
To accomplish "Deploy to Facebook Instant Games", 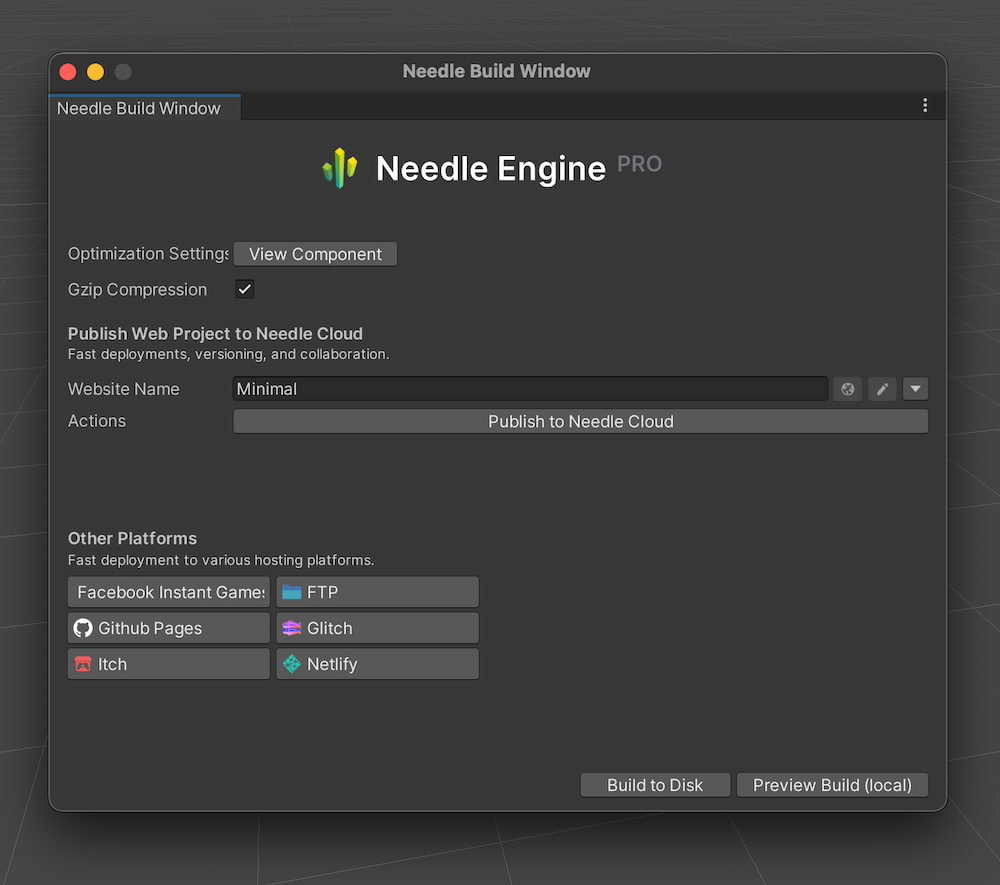I will [x=168, y=591].
